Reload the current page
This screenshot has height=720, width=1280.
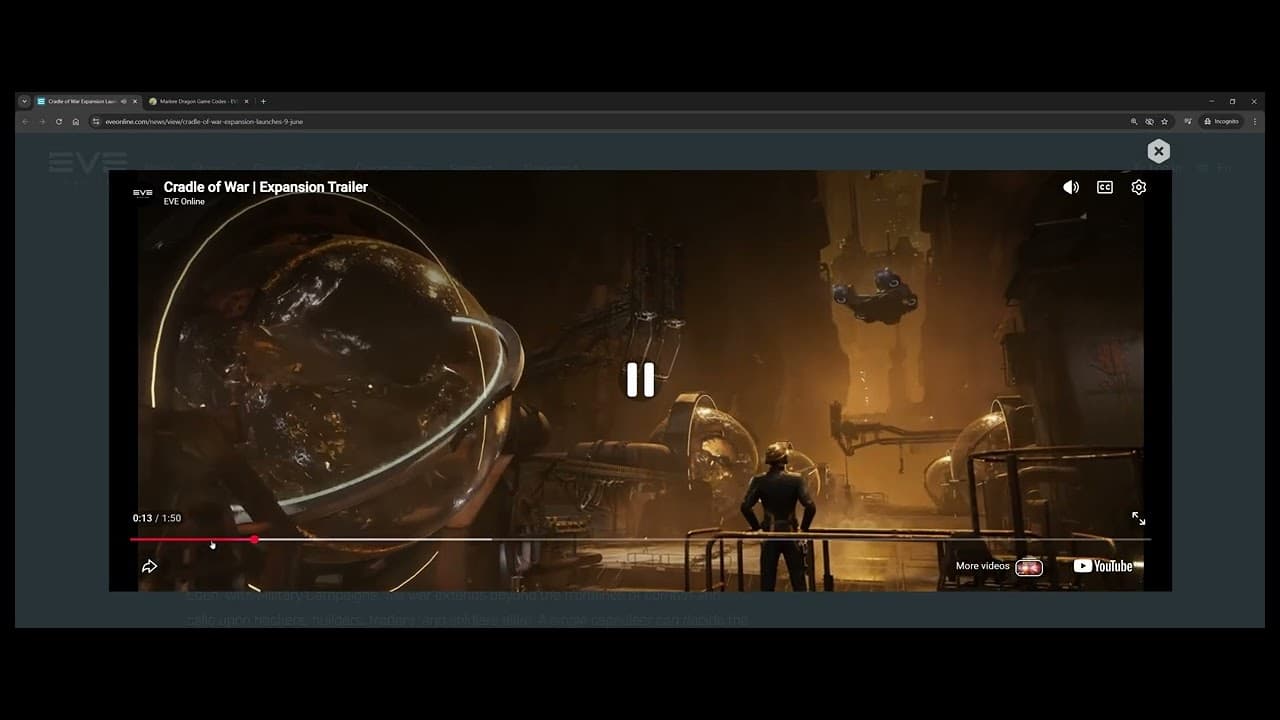tap(59, 121)
